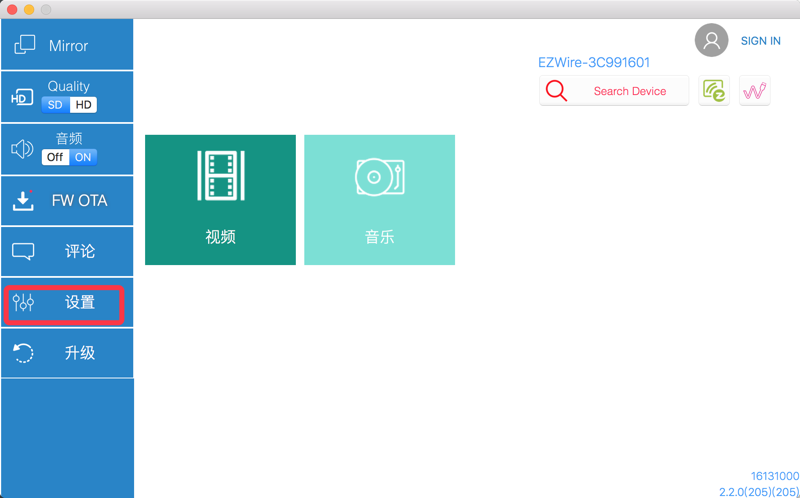Click the SIGN IN link
The image size is (800, 498).
coord(761,41)
